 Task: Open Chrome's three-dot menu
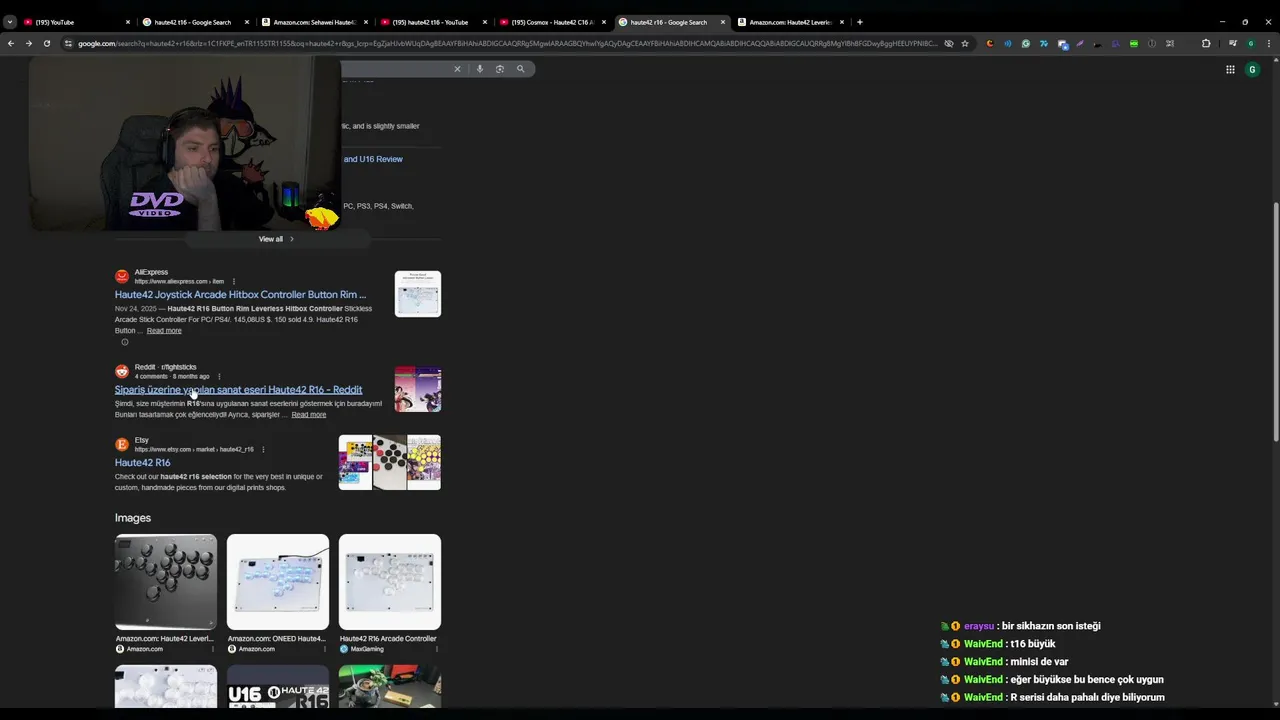pyautogui.click(x=1267, y=43)
